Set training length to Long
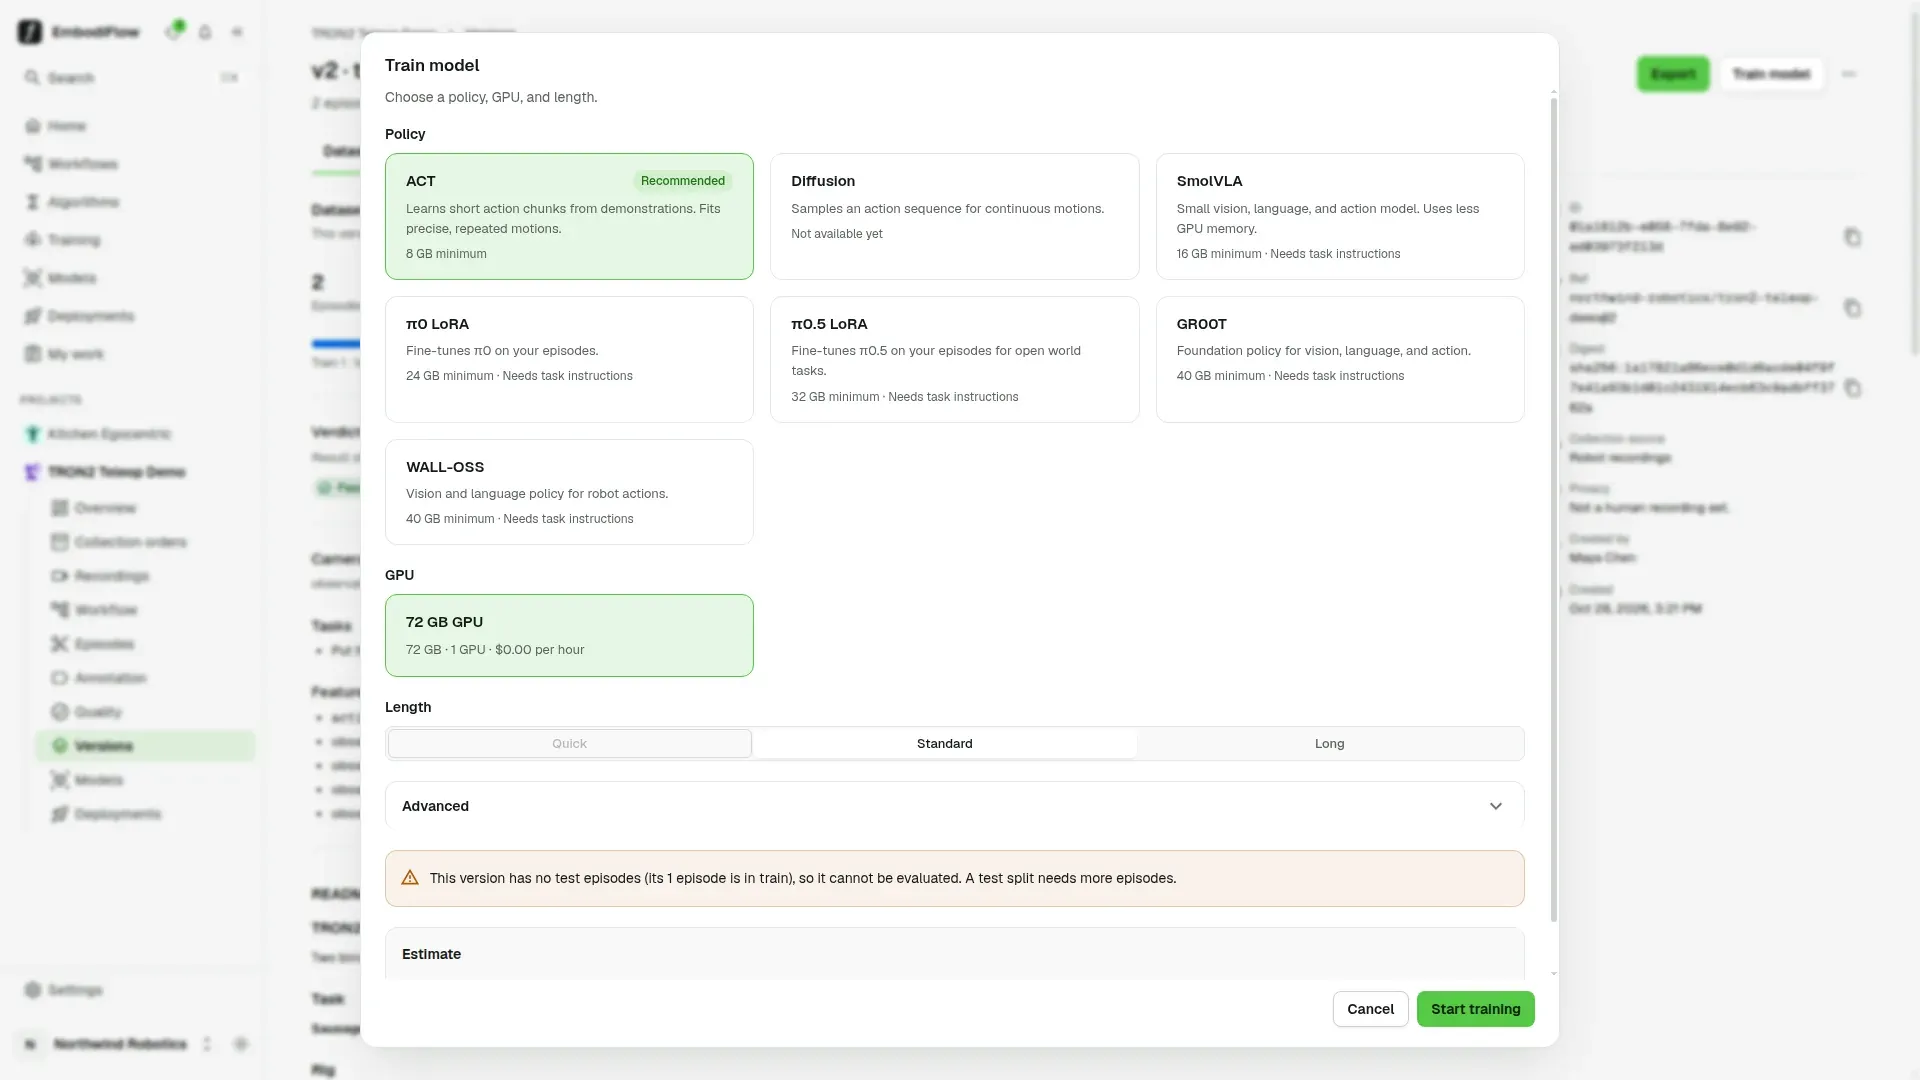The width and height of the screenshot is (1920, 1080). coord(1329,744)
